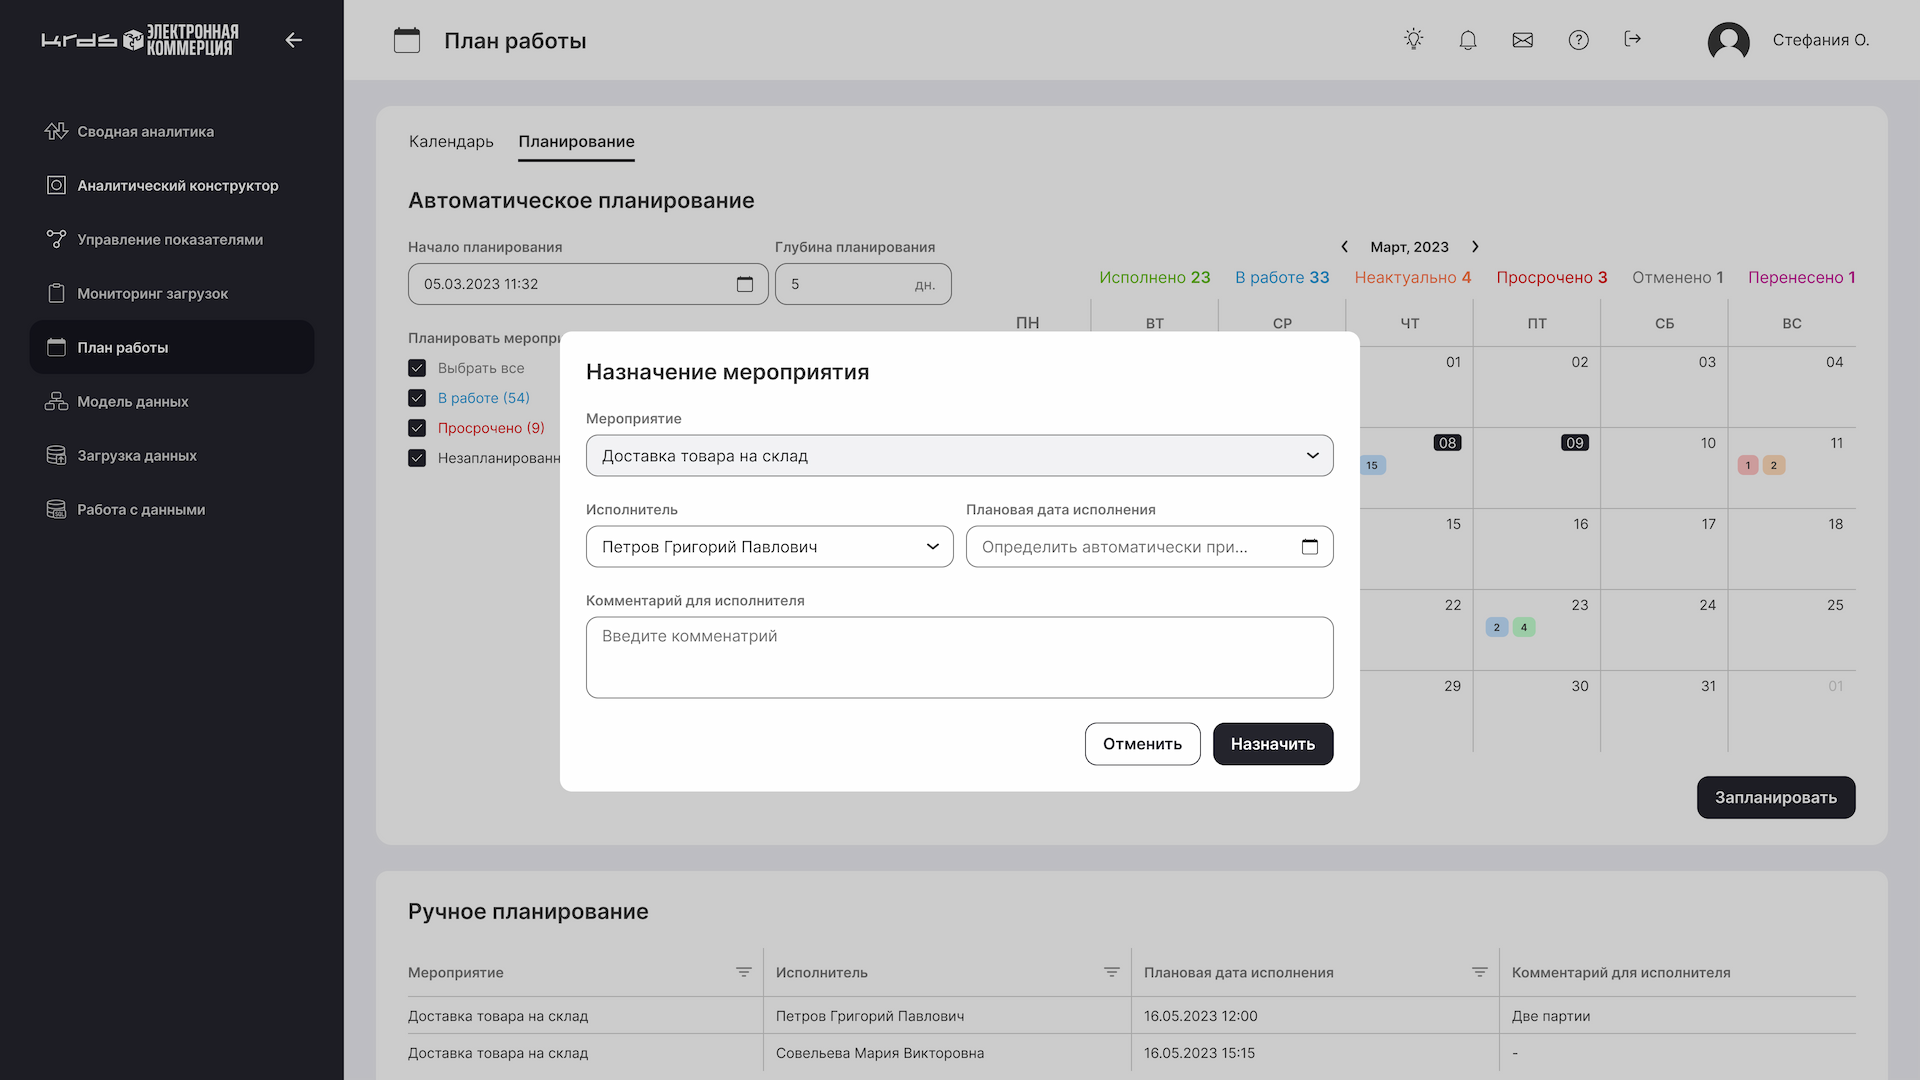Open notifications via the bell icon
Image resolution: width=1920 pixels, height=1080 pixels.
click(x=1467, y=40)
